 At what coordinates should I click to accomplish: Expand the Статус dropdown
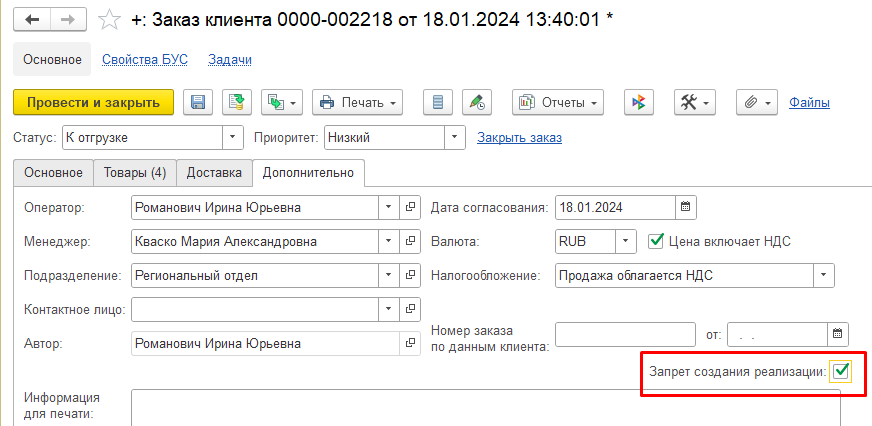click(234, 137)
